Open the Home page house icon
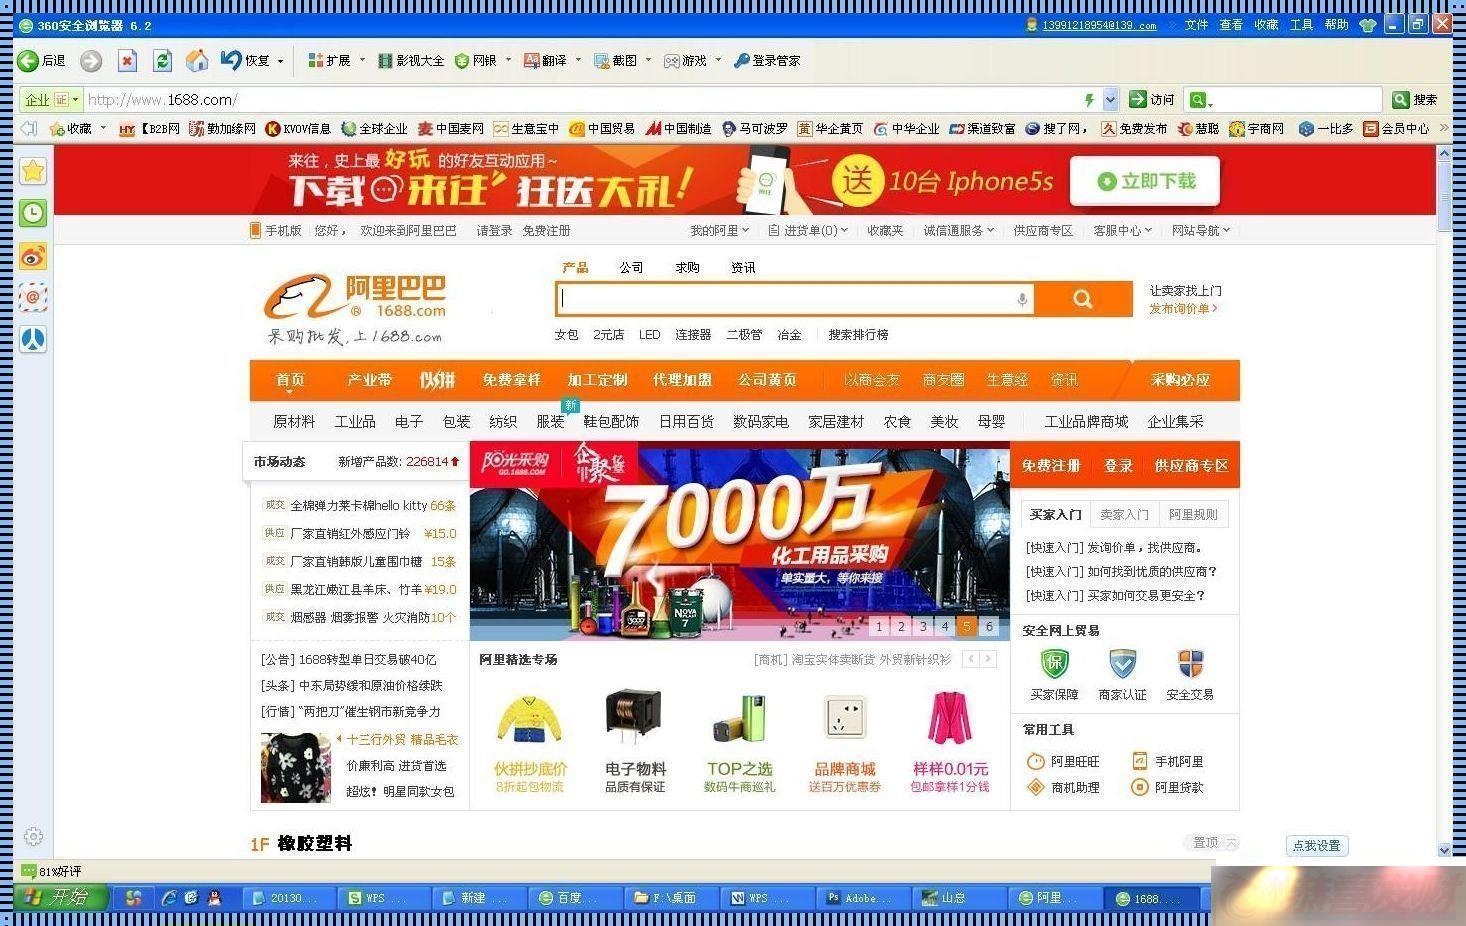 point(198,61)
